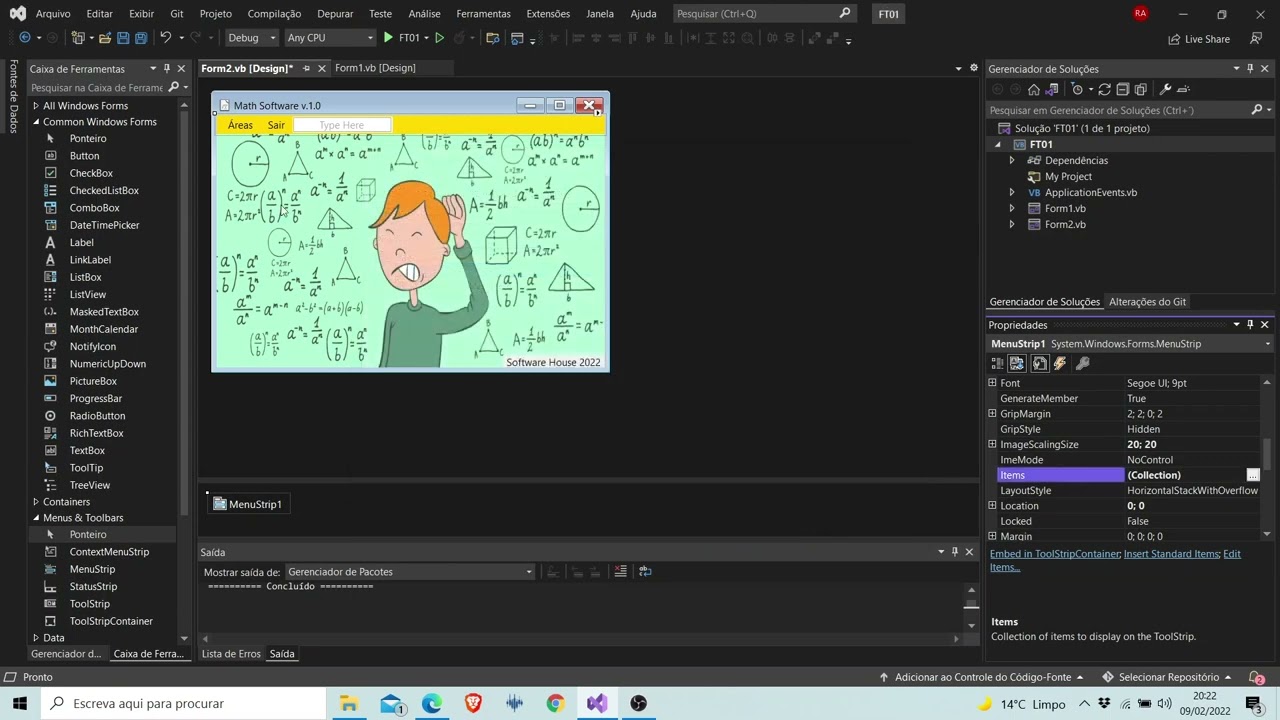Screen dimensions: 1280x720
Task: Open the Arquivo menu
Action: point(53,14)
